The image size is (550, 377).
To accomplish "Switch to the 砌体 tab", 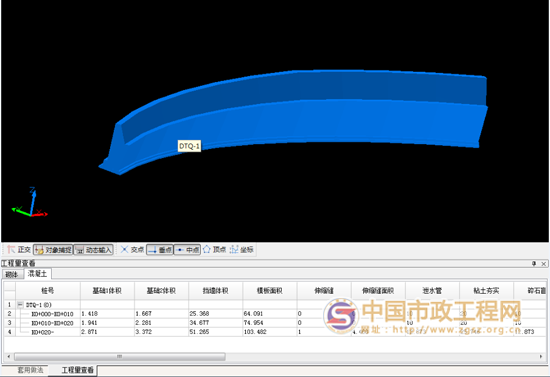I will (x=12, y=274).
